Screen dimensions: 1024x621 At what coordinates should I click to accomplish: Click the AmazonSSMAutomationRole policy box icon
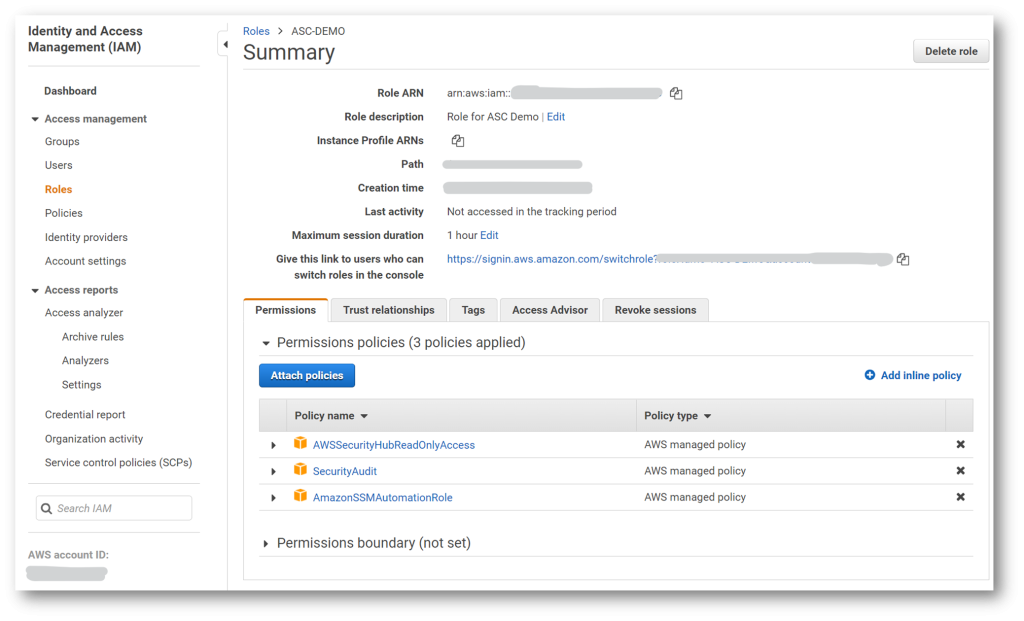pos(300,496)
